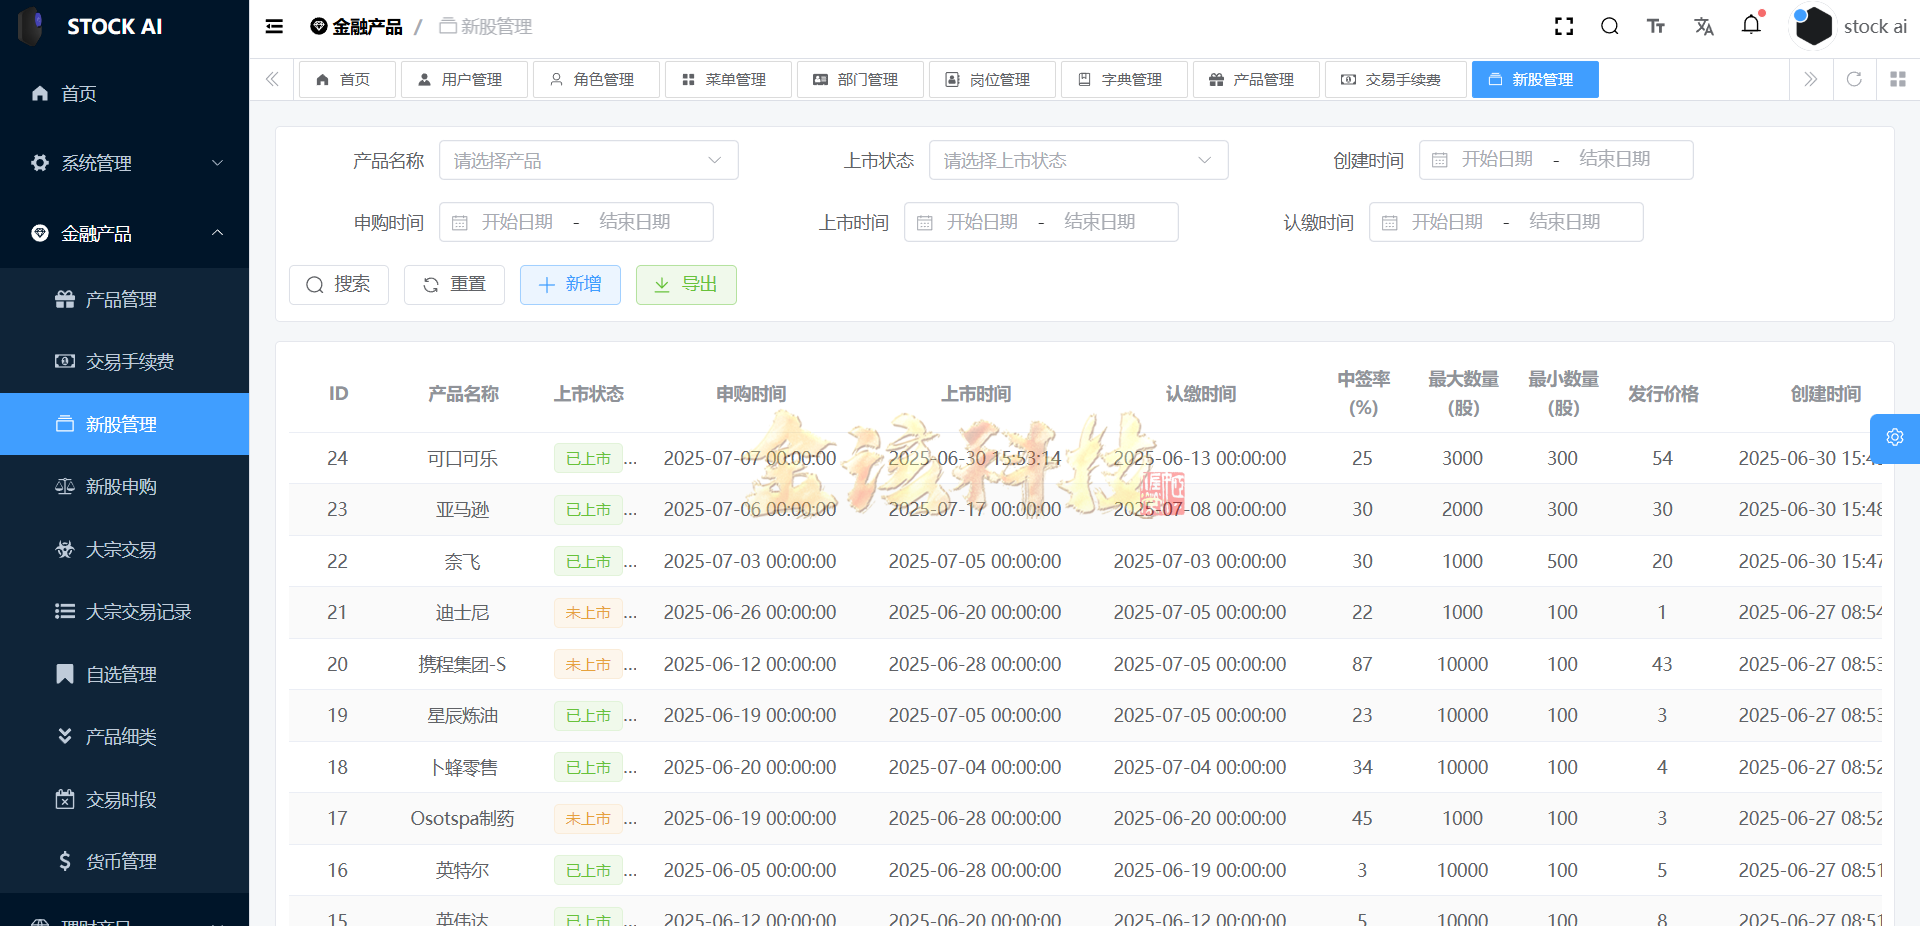Click the hamburger menu to collapse sidebar

273,26
